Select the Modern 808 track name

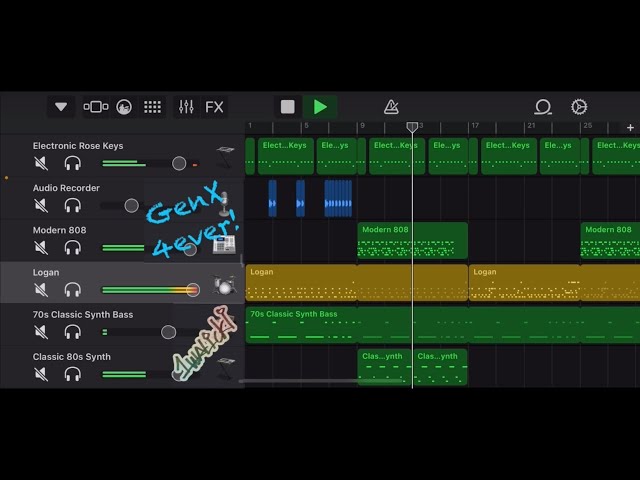point(60,230)
